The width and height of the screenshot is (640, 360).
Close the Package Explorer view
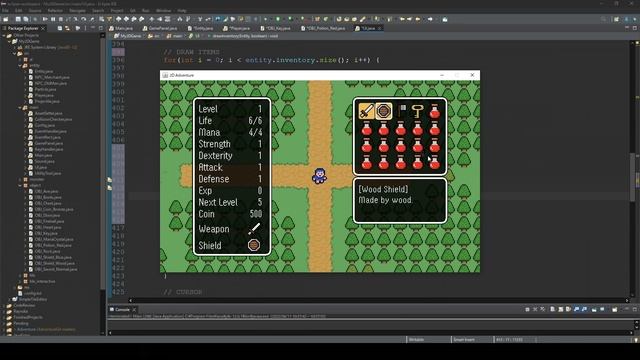coord(43,28)
